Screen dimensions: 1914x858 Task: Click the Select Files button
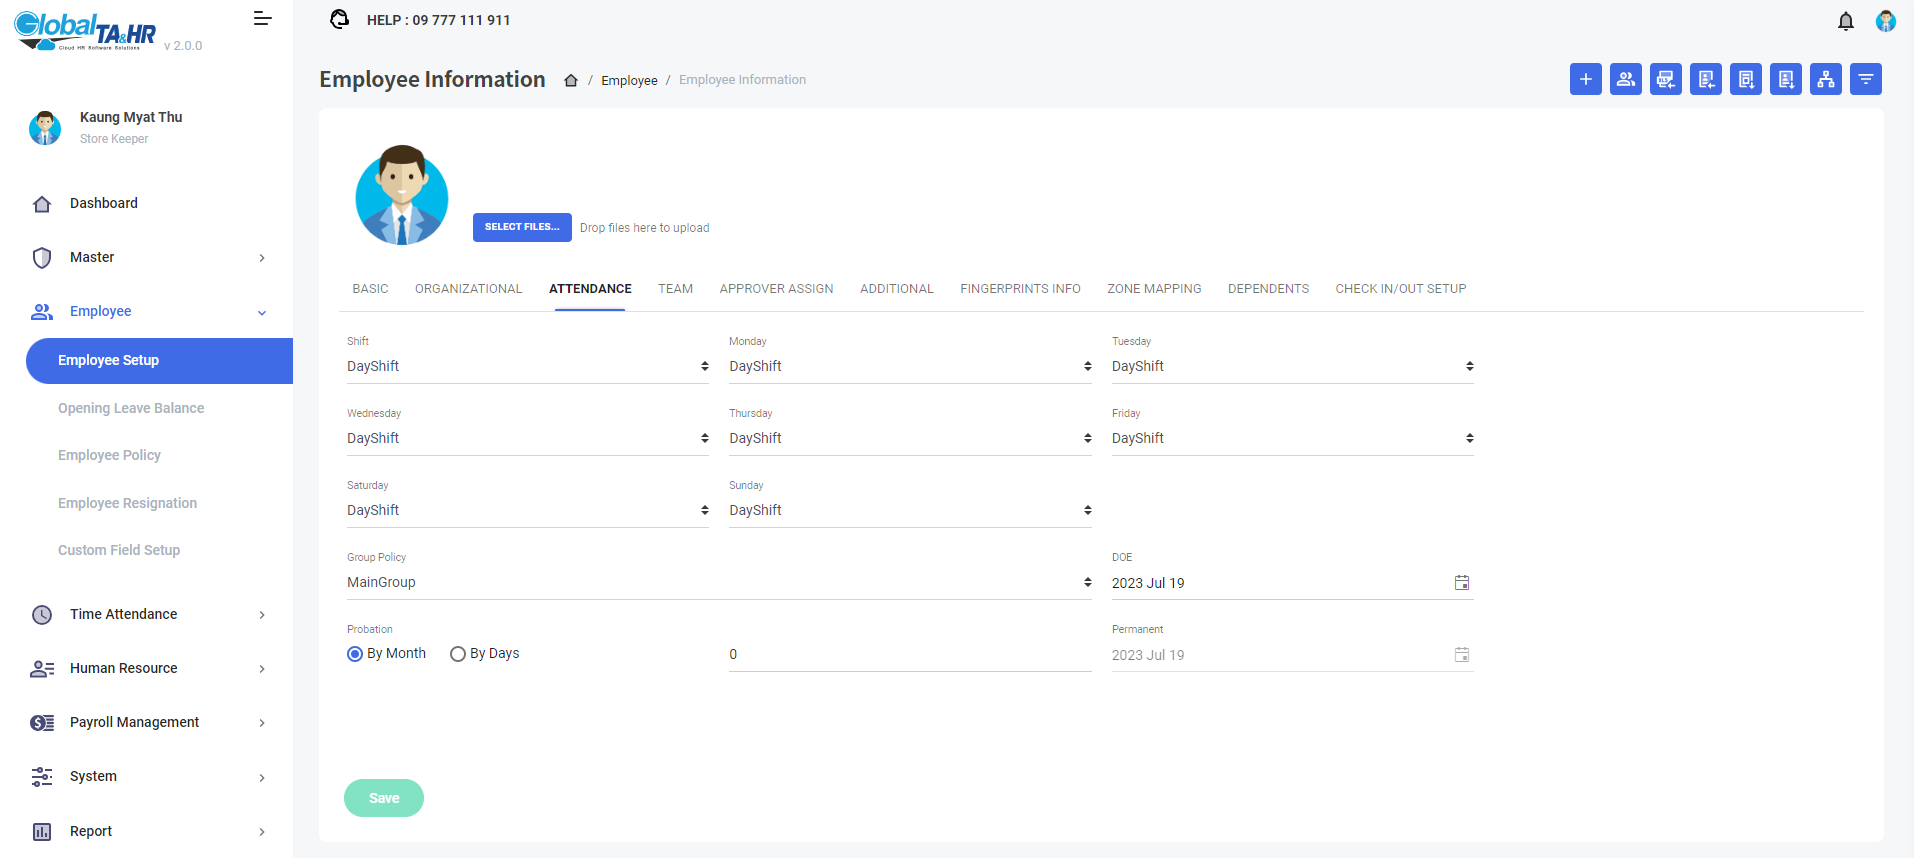[521, 227]
